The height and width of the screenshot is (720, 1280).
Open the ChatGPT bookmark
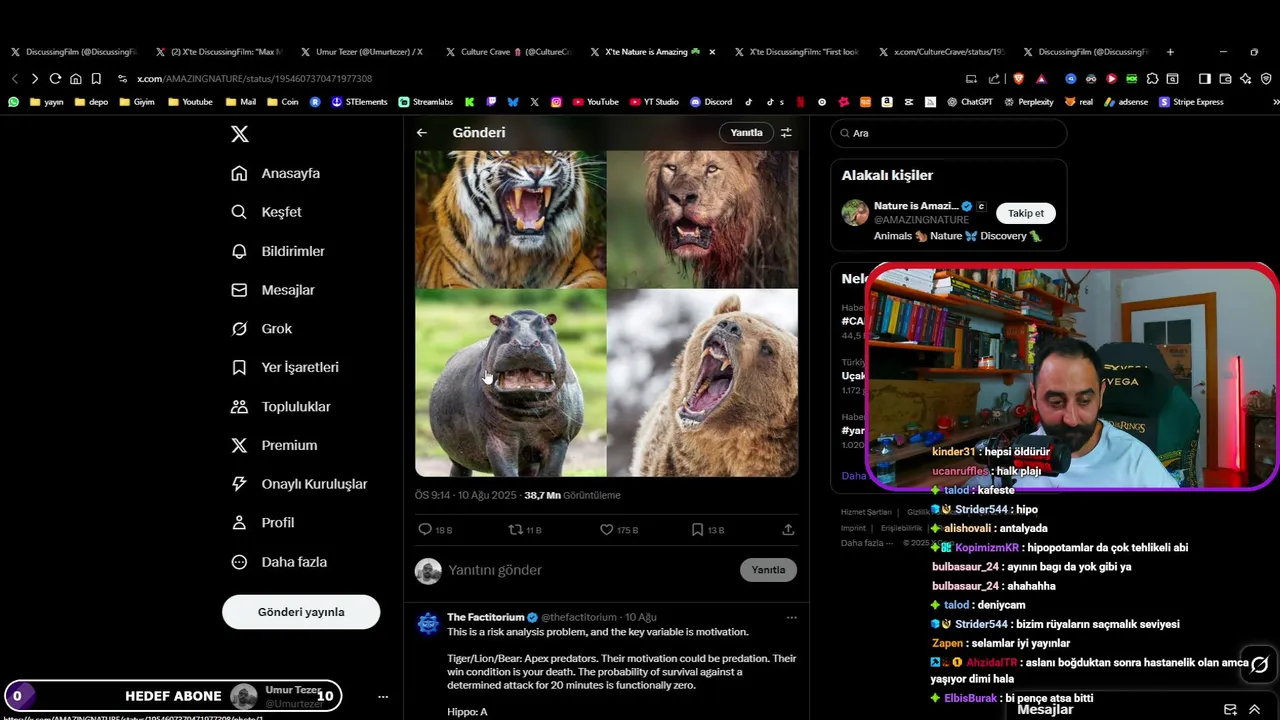click(x=969, y=102)
